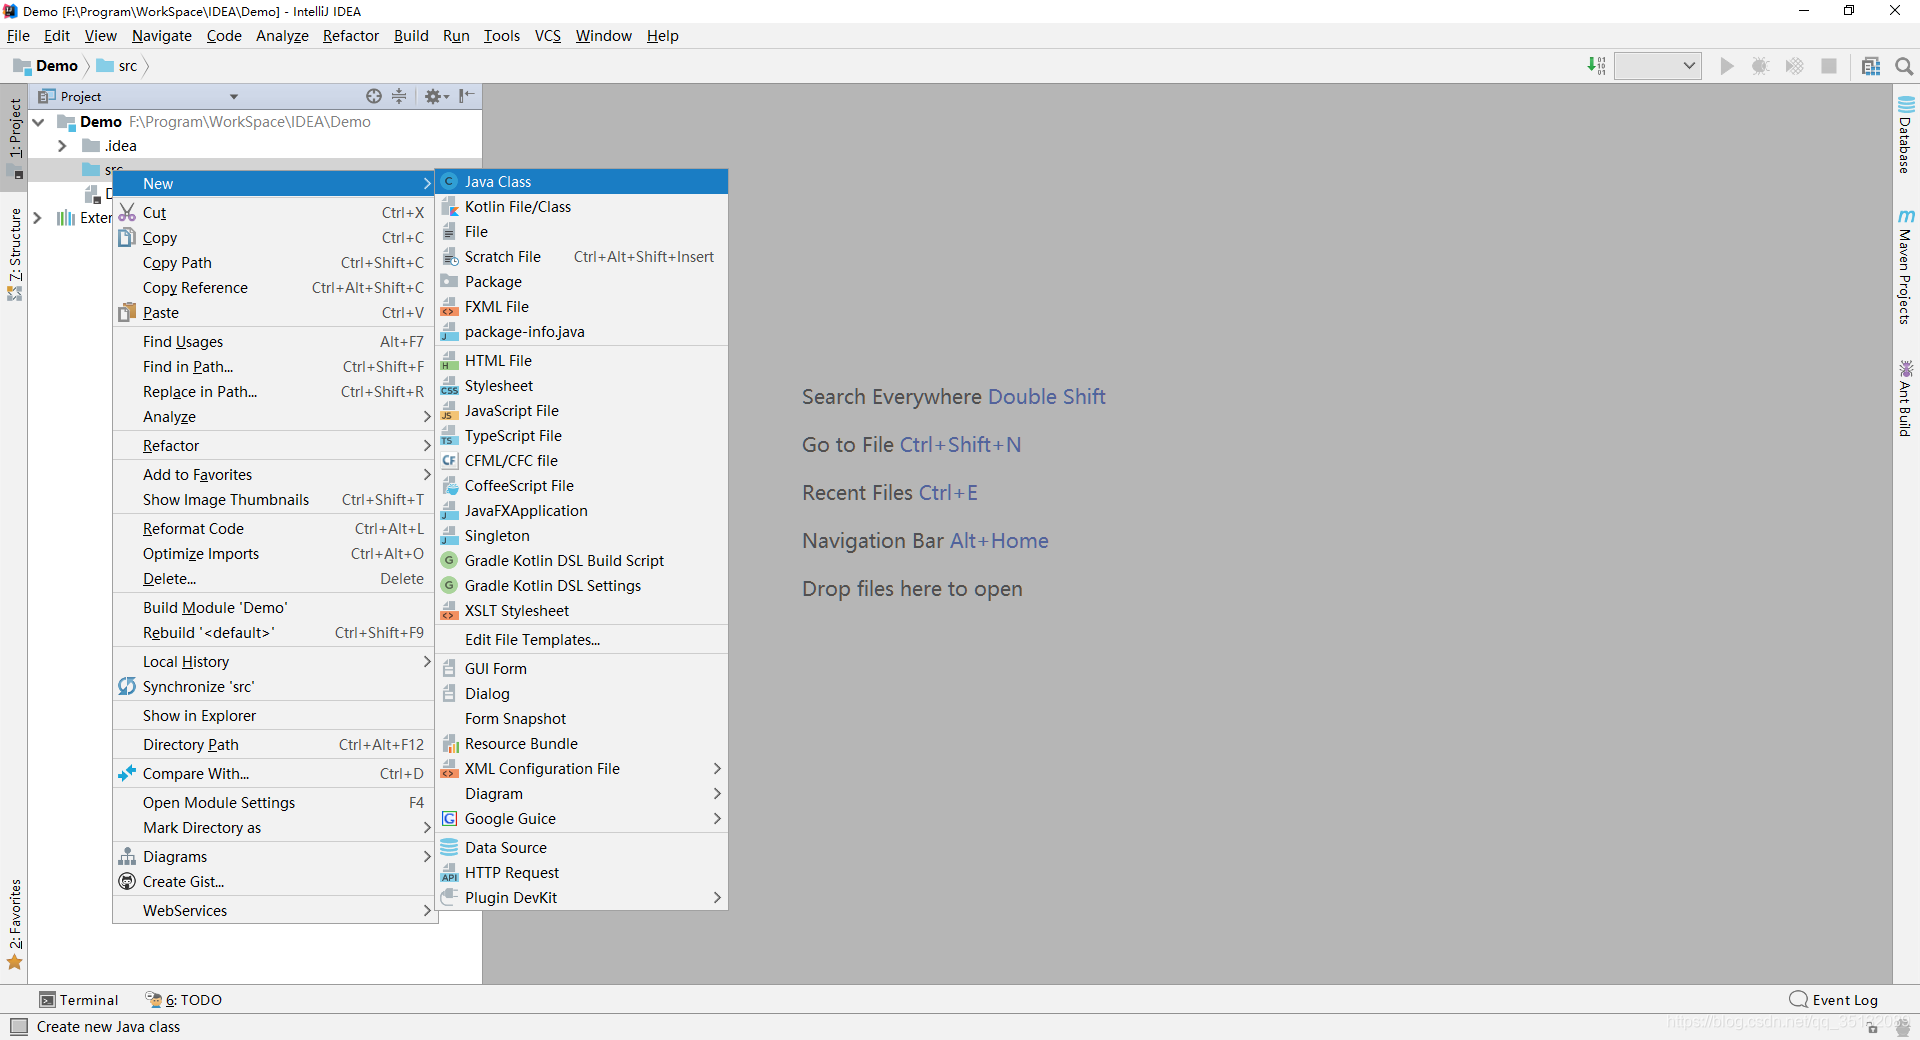This screenshot has height=1040, width=1920.
Task: Click the Help menu
Action: pos(662,36)
